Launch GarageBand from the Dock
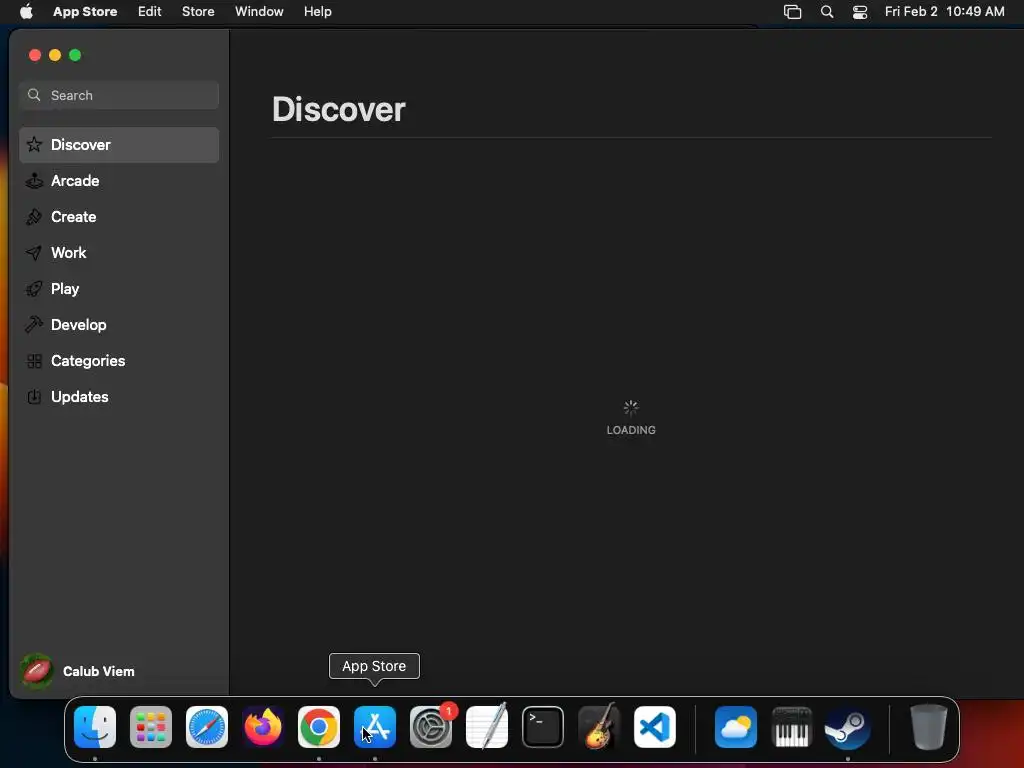The width and height of the screenshot is (1024, 768). [599, 727]
